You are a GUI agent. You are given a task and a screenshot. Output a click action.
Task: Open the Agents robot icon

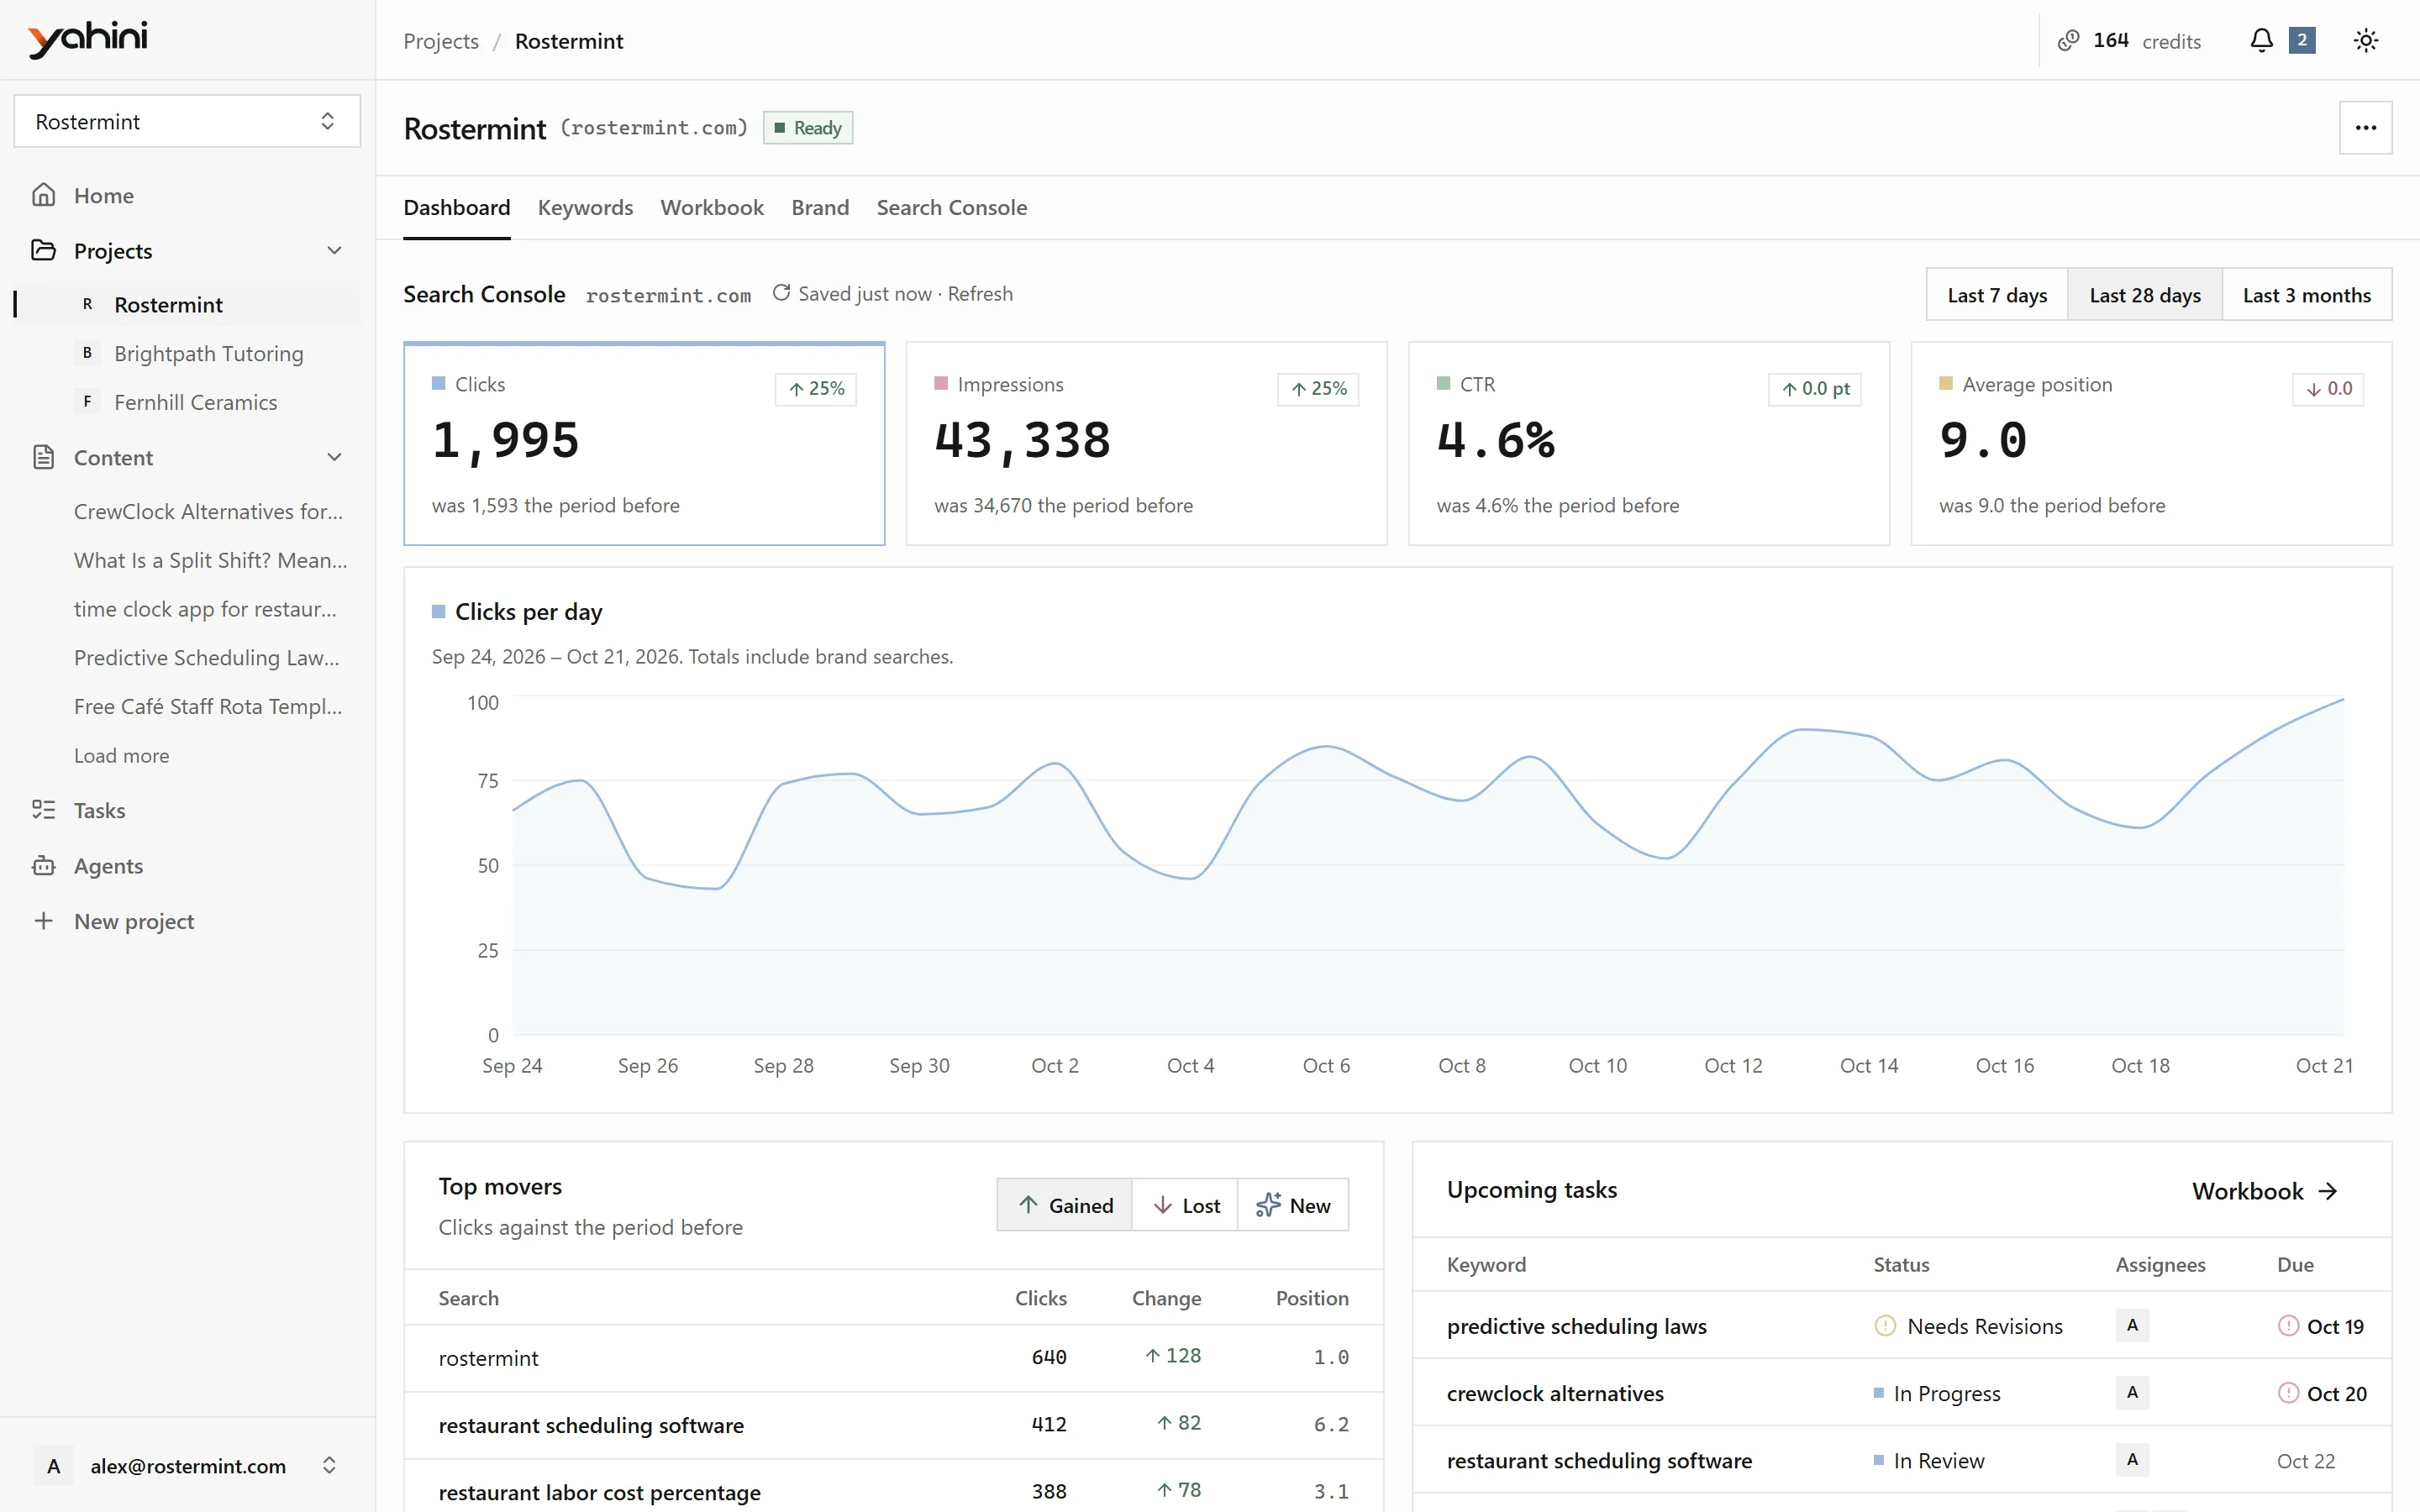pos(43,866)
